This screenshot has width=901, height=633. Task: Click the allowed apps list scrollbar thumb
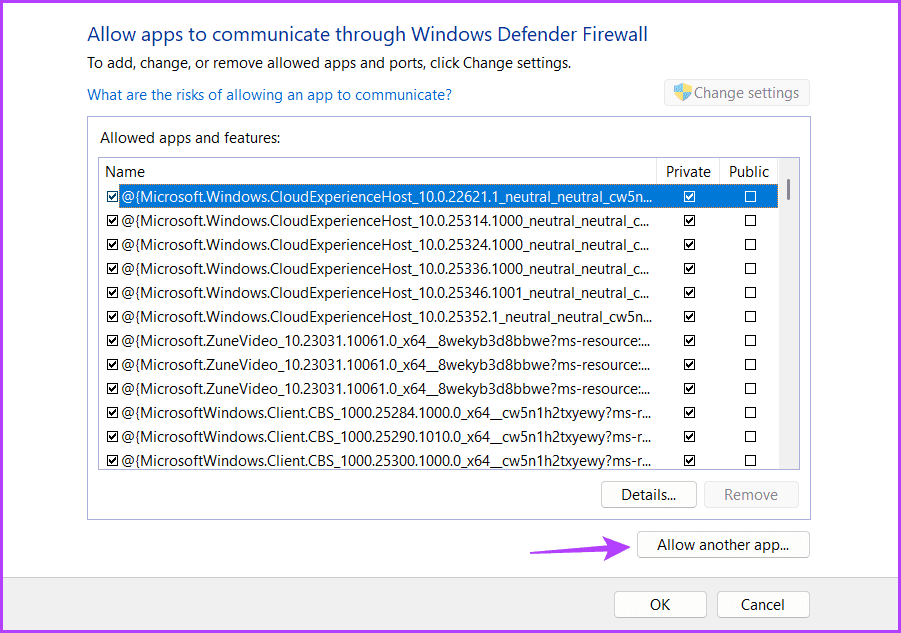pyautogui.click(x=788, y=190)
